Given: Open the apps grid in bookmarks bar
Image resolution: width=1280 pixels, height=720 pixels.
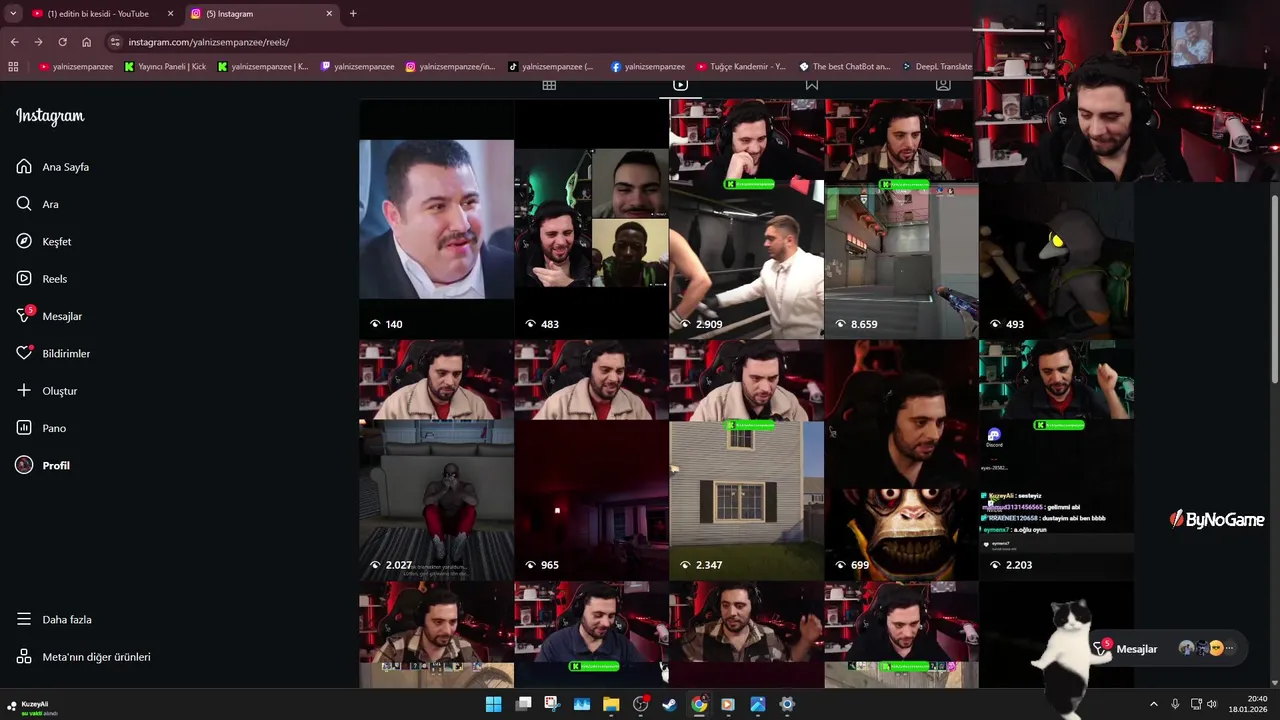Looking at the screenshot, I should pos(13,67).
